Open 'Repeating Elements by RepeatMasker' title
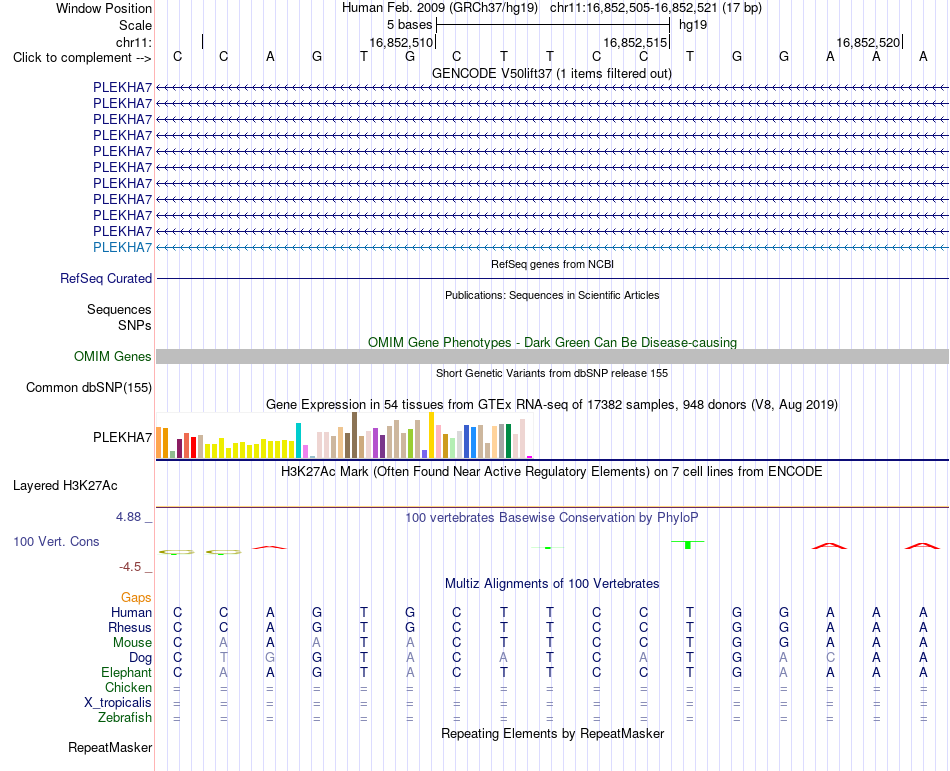The height and width of the screenshot is (771, 950). point(552,734)
